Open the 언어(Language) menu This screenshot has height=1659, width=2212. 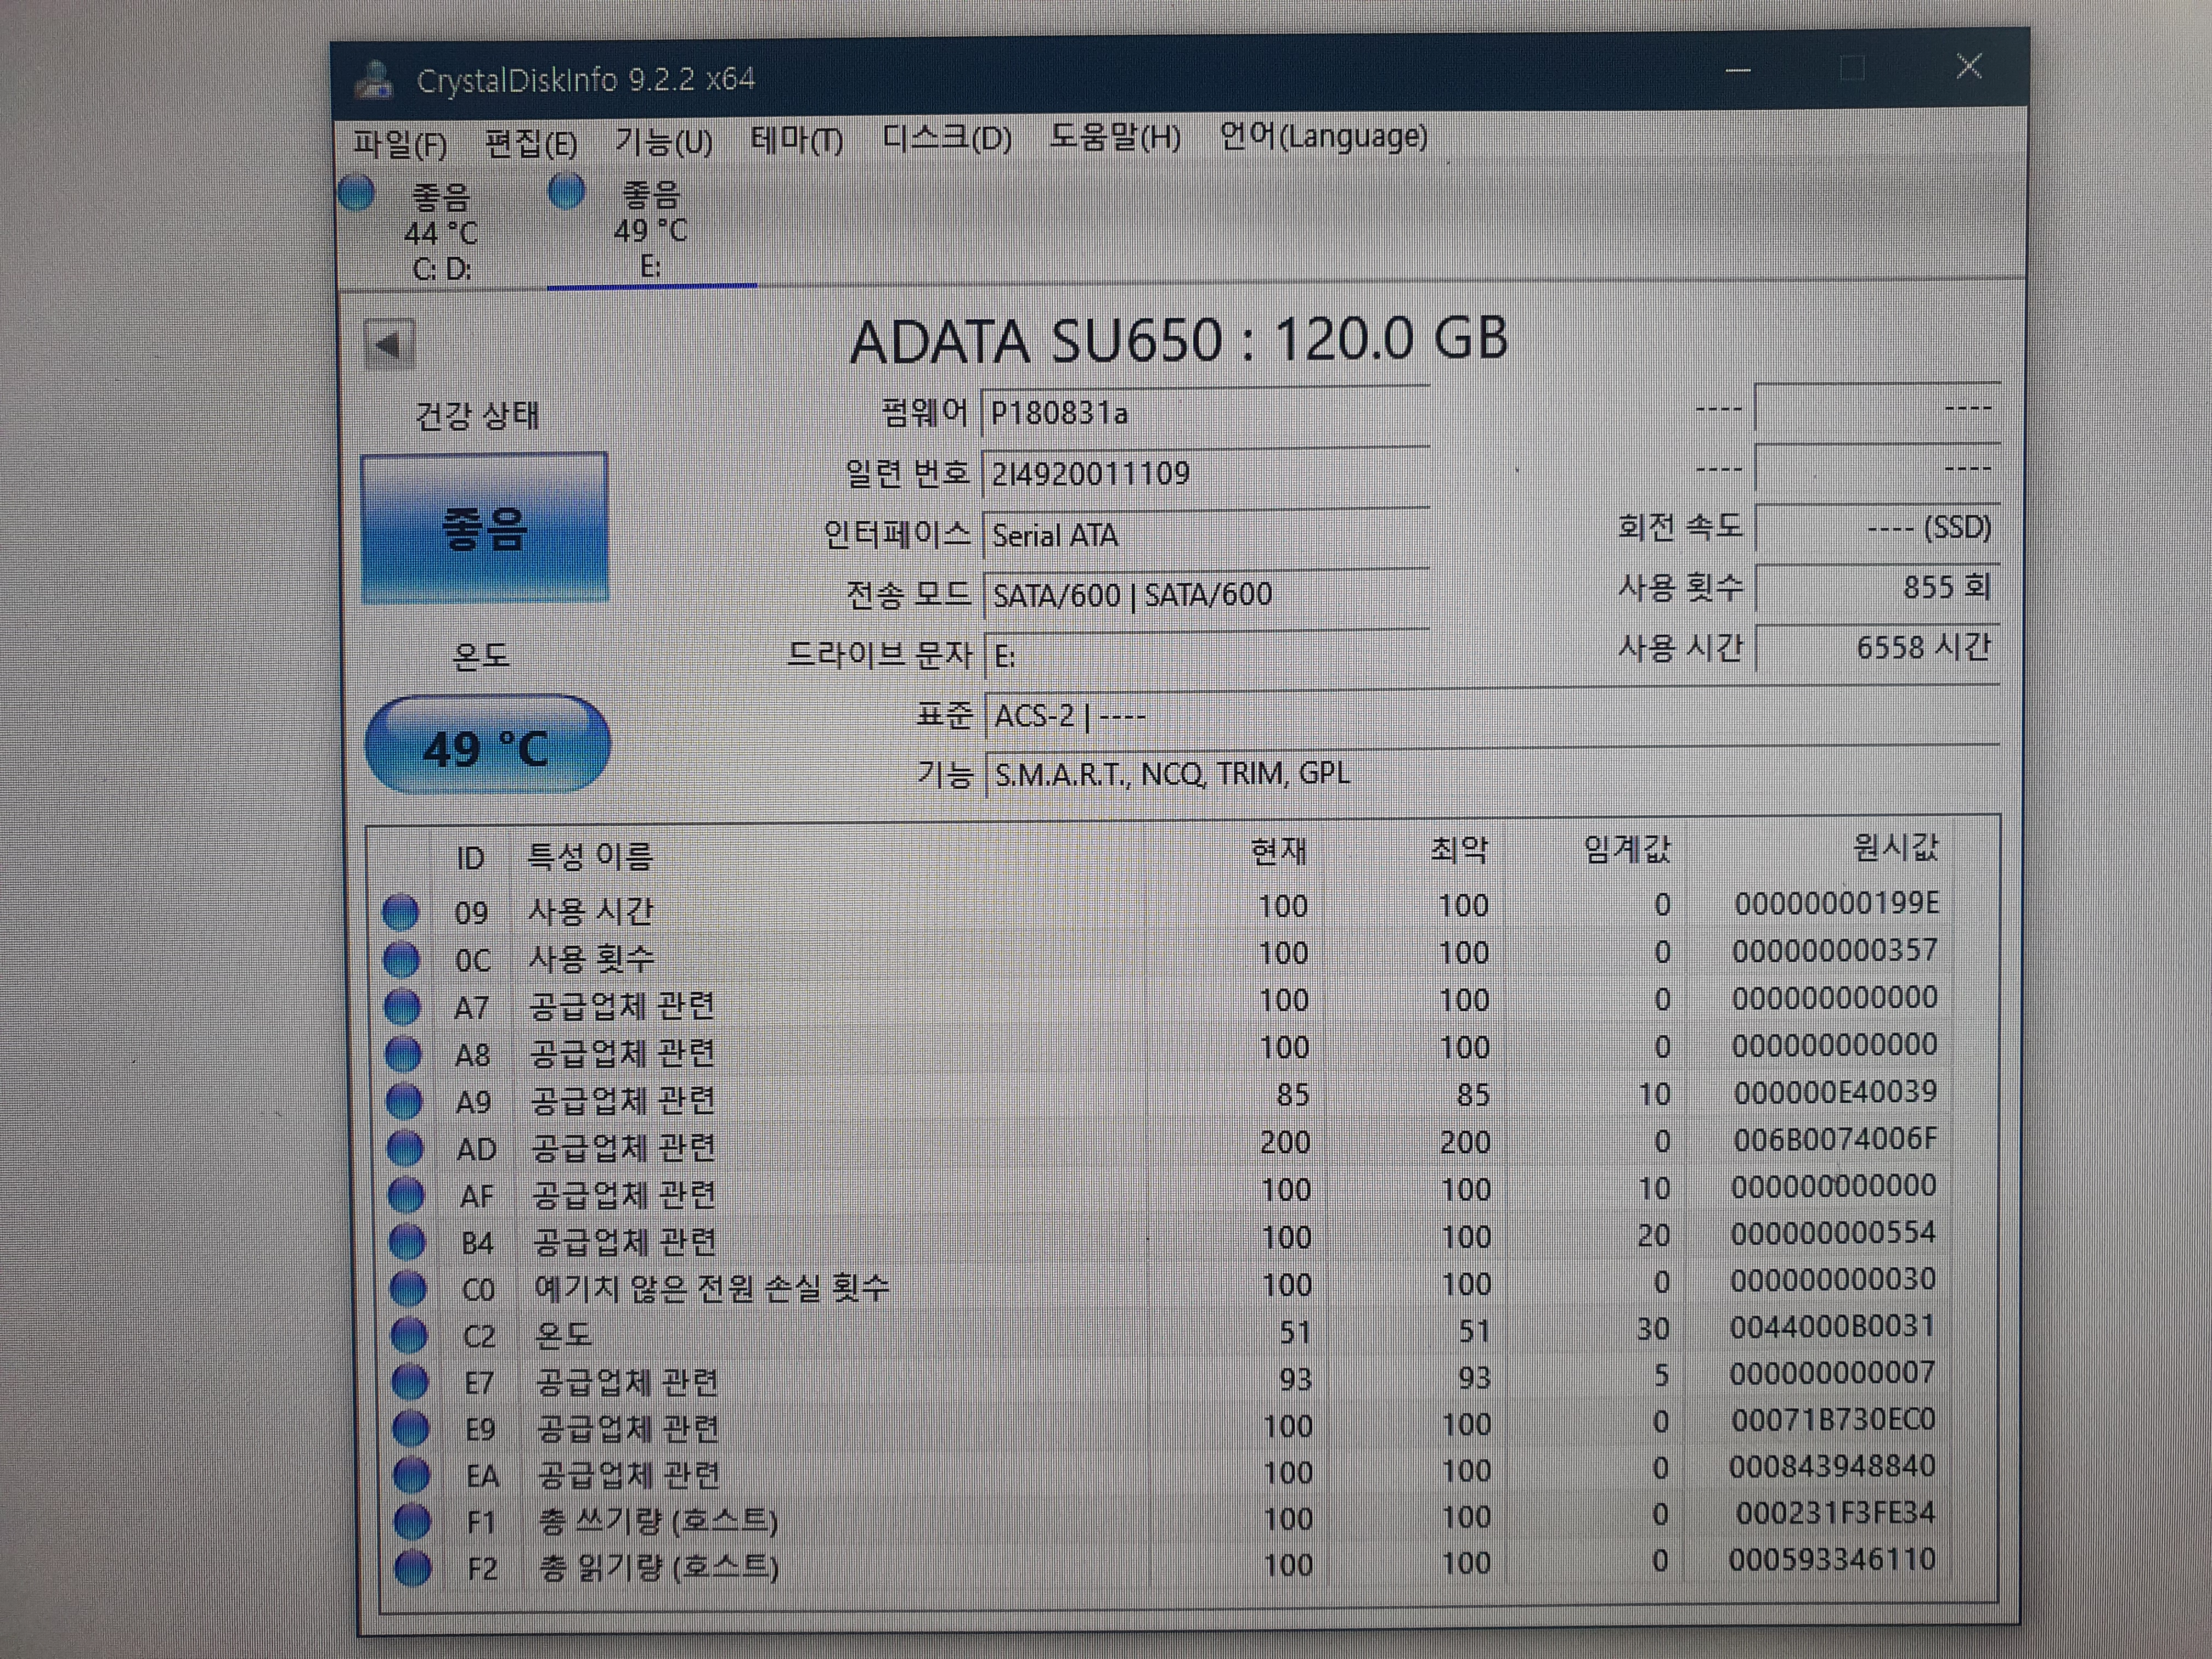click(1323, 136)
